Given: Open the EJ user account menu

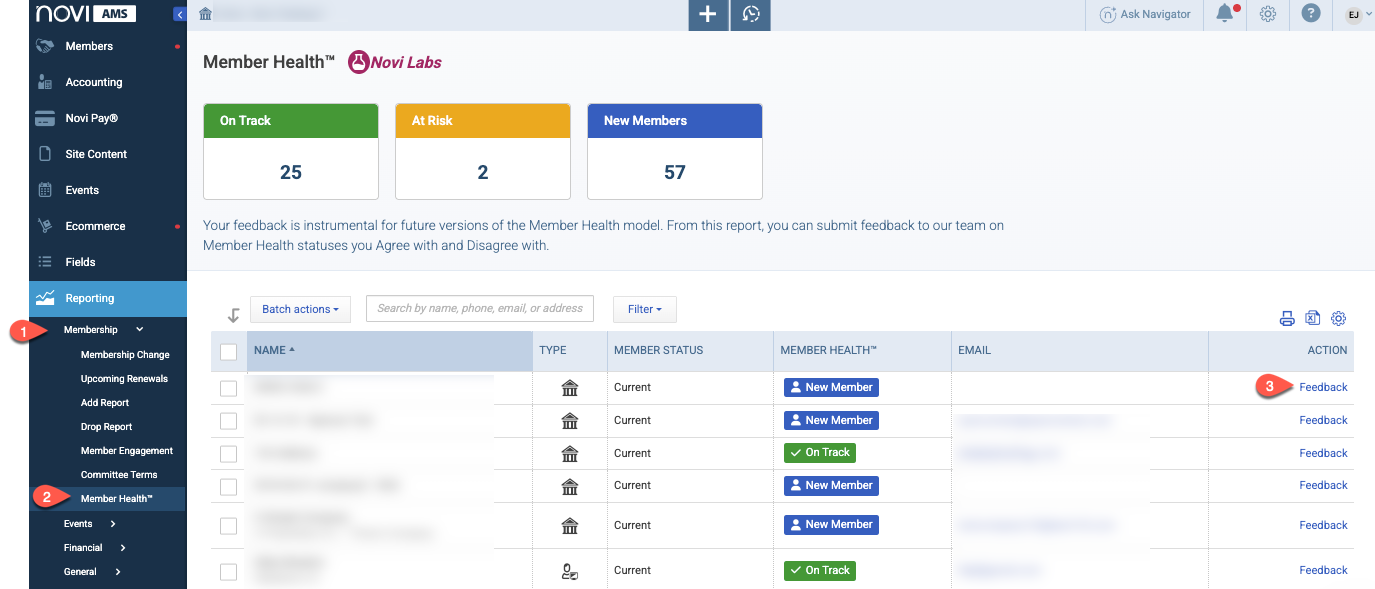Looking at the screenshot, I should tap(1358, 14).
